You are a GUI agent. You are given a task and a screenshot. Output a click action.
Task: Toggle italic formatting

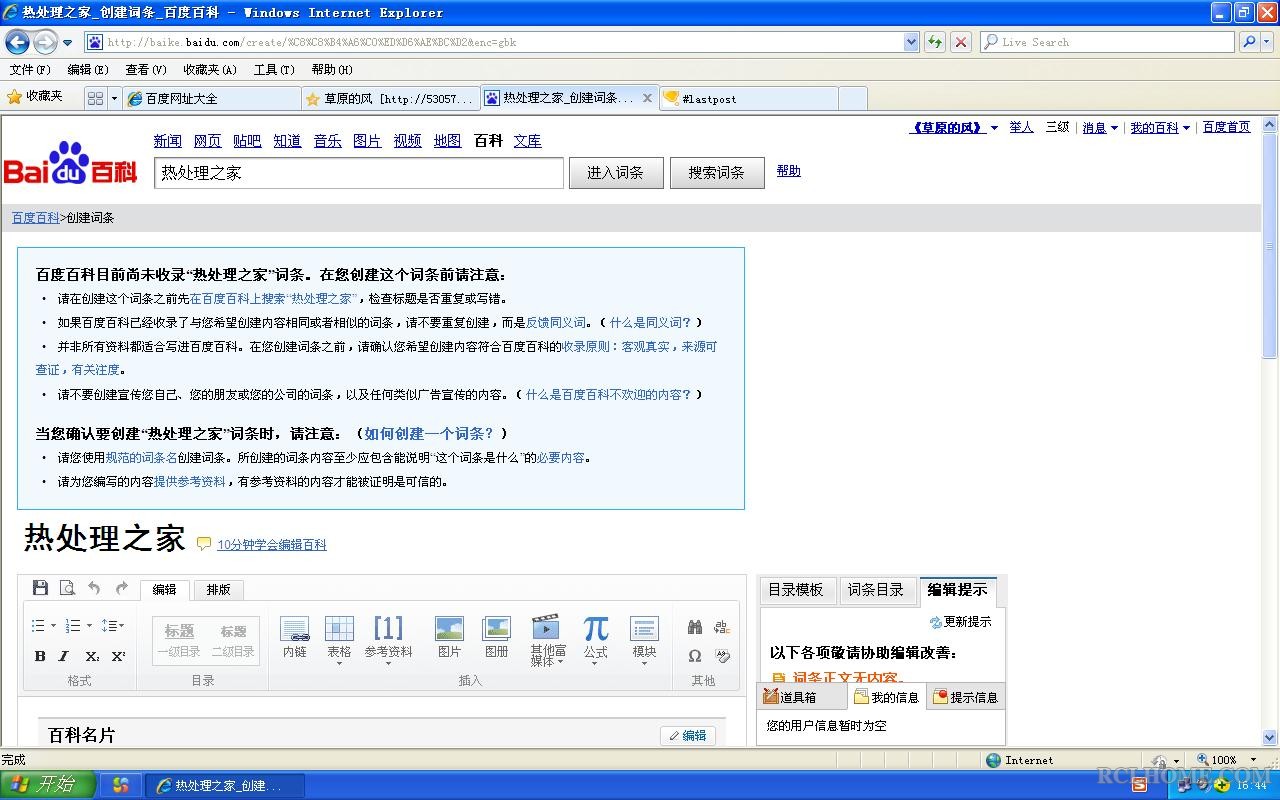click(64, 656)
